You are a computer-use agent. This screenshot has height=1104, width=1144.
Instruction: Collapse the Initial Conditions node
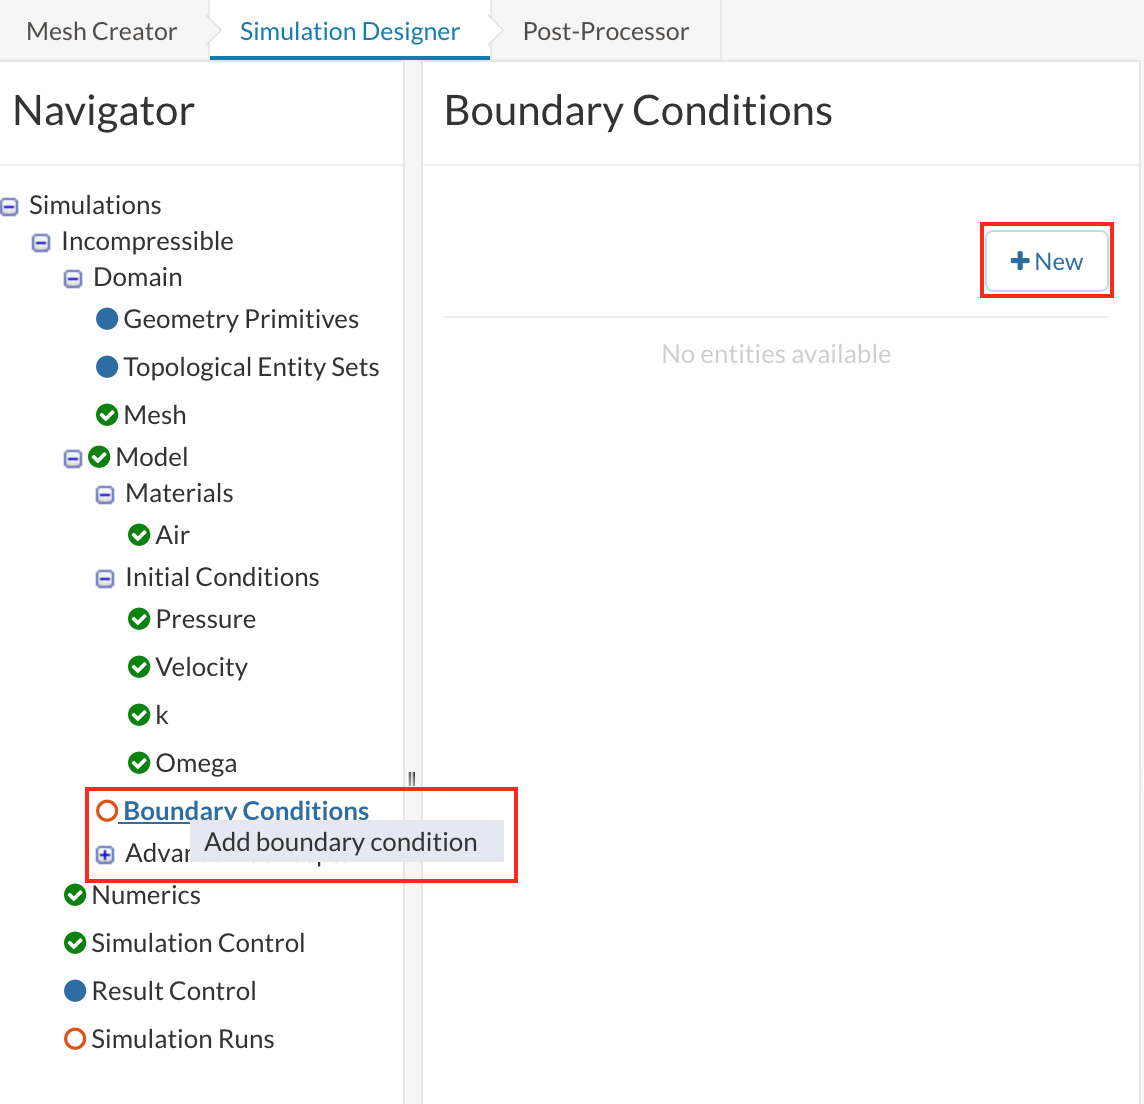(x=105, y=579)
